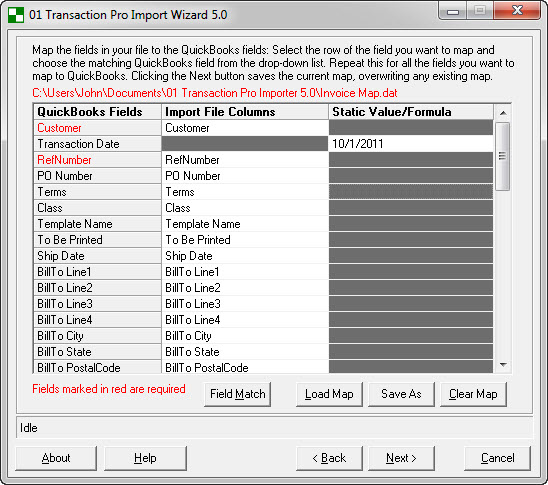Click the vertical scrollbar thumb of the grid
The height and width of the screenshot is (485, 548).
point(503,156)
